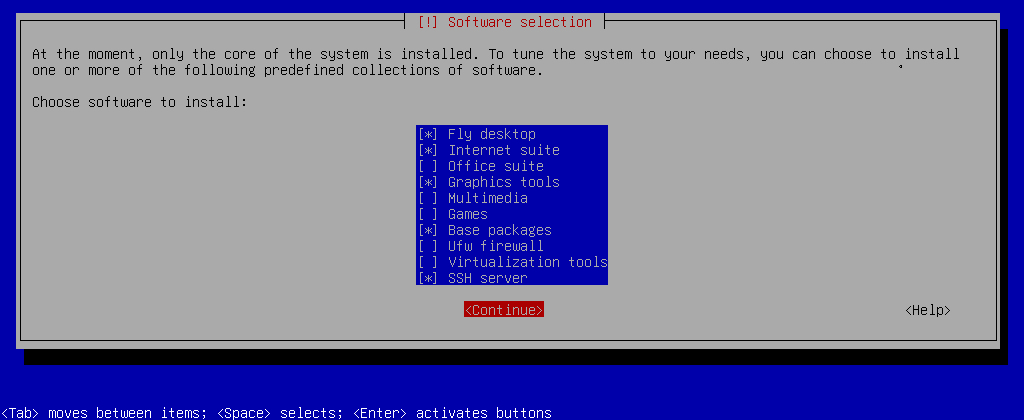Uncheck the Fly desktop checkbox
This screenshot has height=420, width=1024.
click(x=428, y=134)
